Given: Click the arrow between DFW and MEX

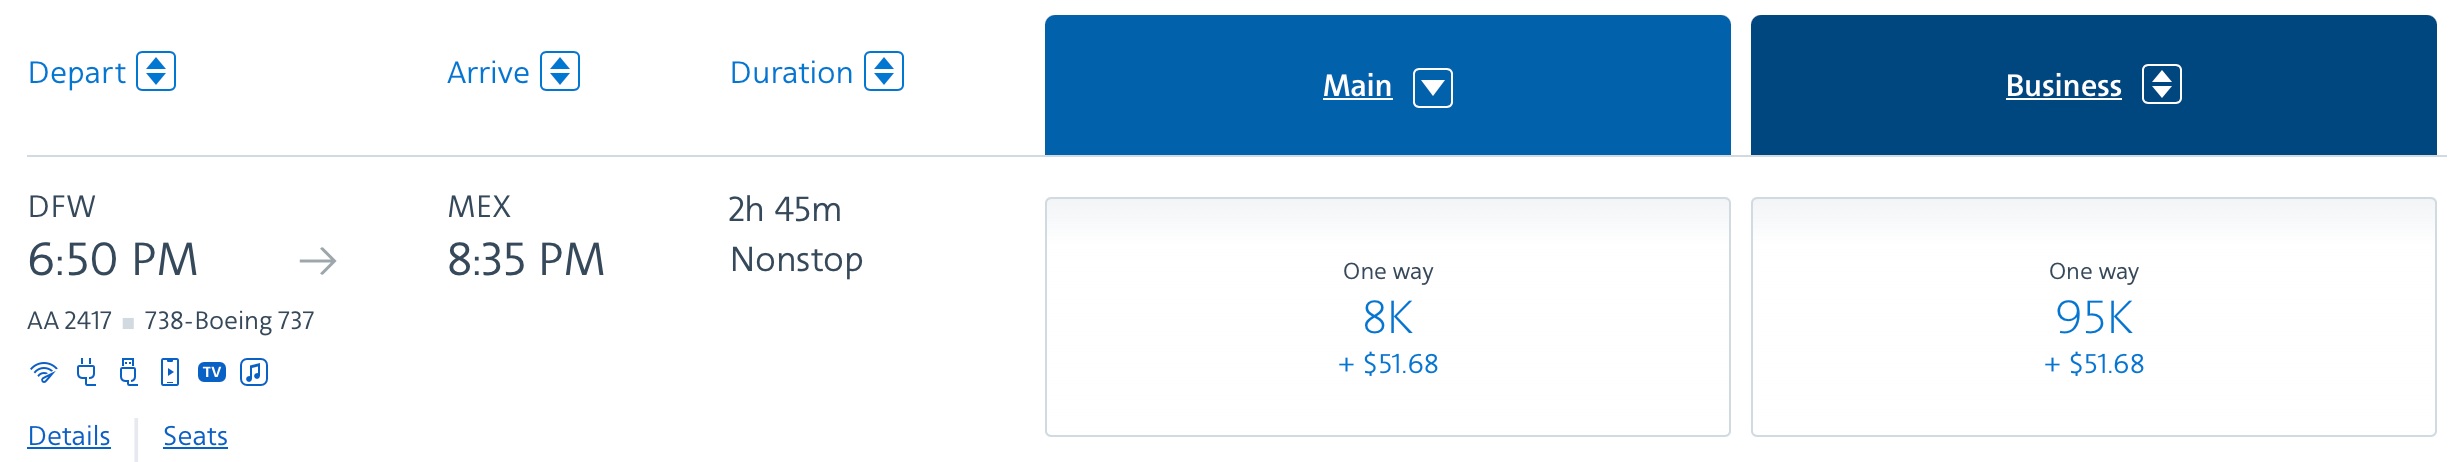Looking at the screenshot, I should point(318,262).
